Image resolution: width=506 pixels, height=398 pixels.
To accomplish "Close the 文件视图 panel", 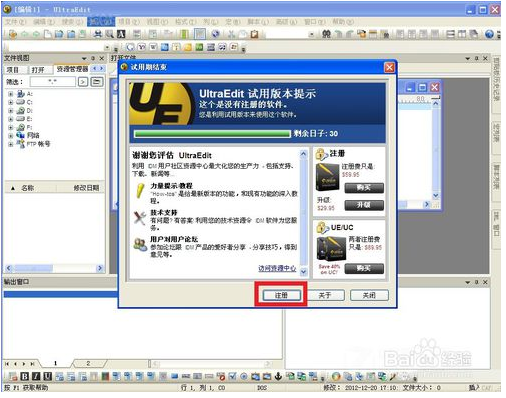I will coord(102,58).
